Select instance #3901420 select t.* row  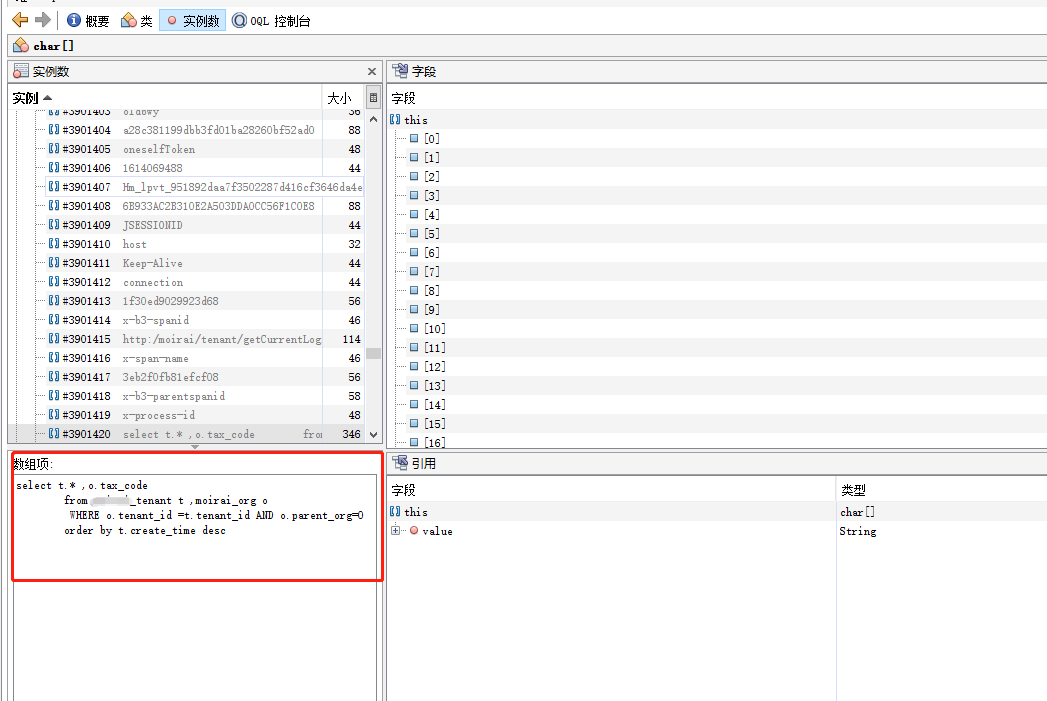(188, 434)
